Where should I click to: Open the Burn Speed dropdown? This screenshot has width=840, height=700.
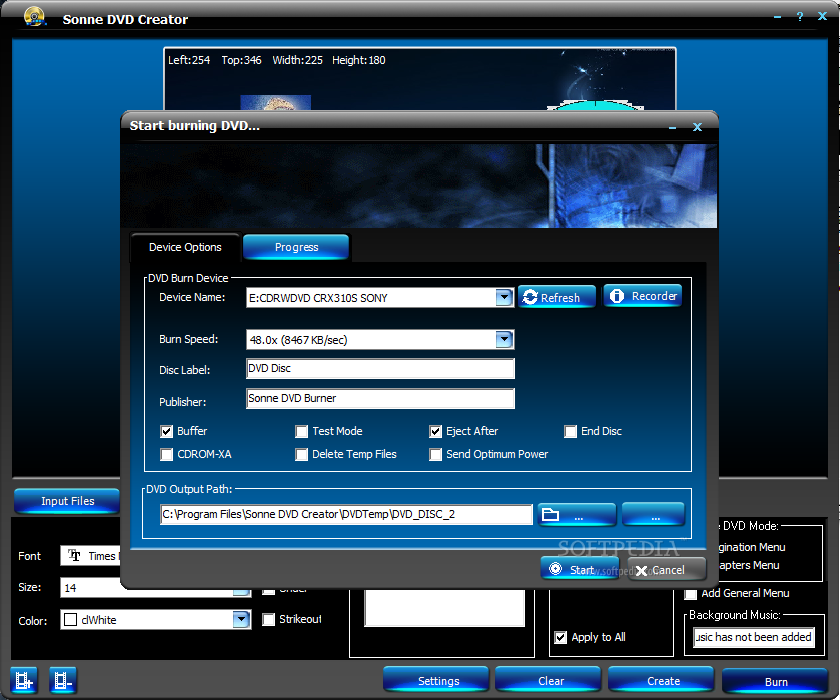[504, 340]
